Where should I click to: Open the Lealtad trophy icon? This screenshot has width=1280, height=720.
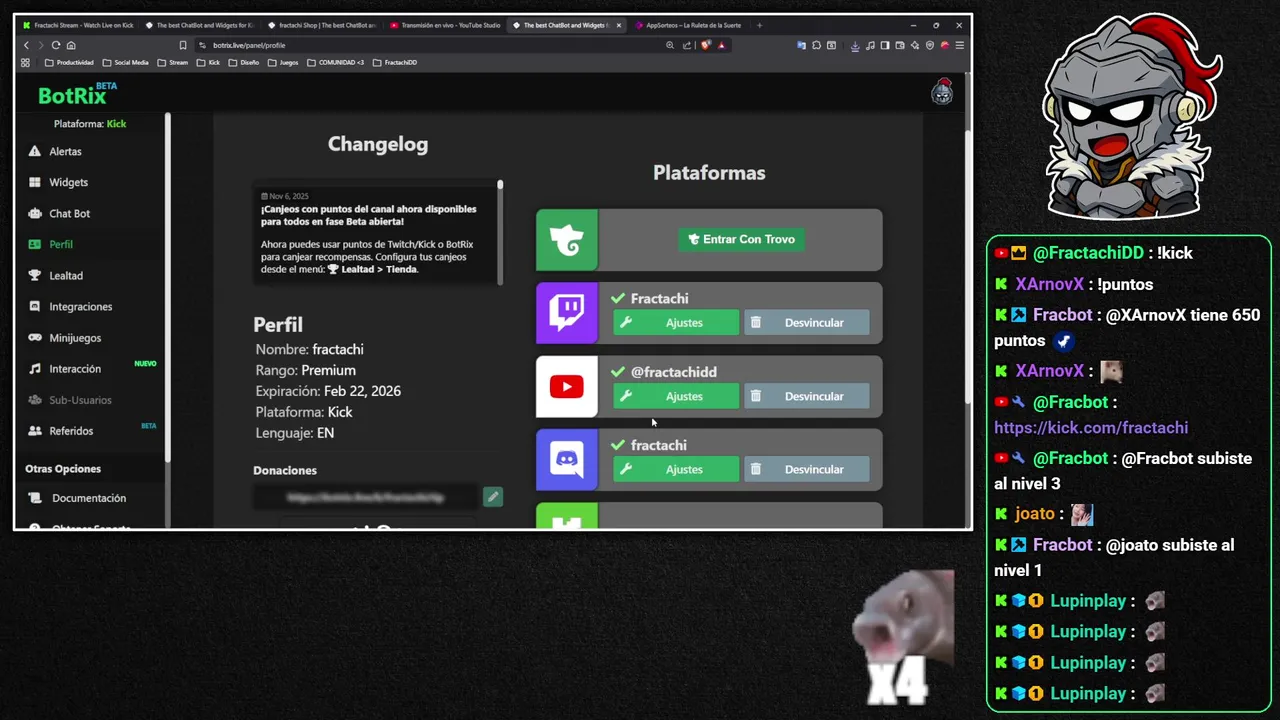coord(35,275)
